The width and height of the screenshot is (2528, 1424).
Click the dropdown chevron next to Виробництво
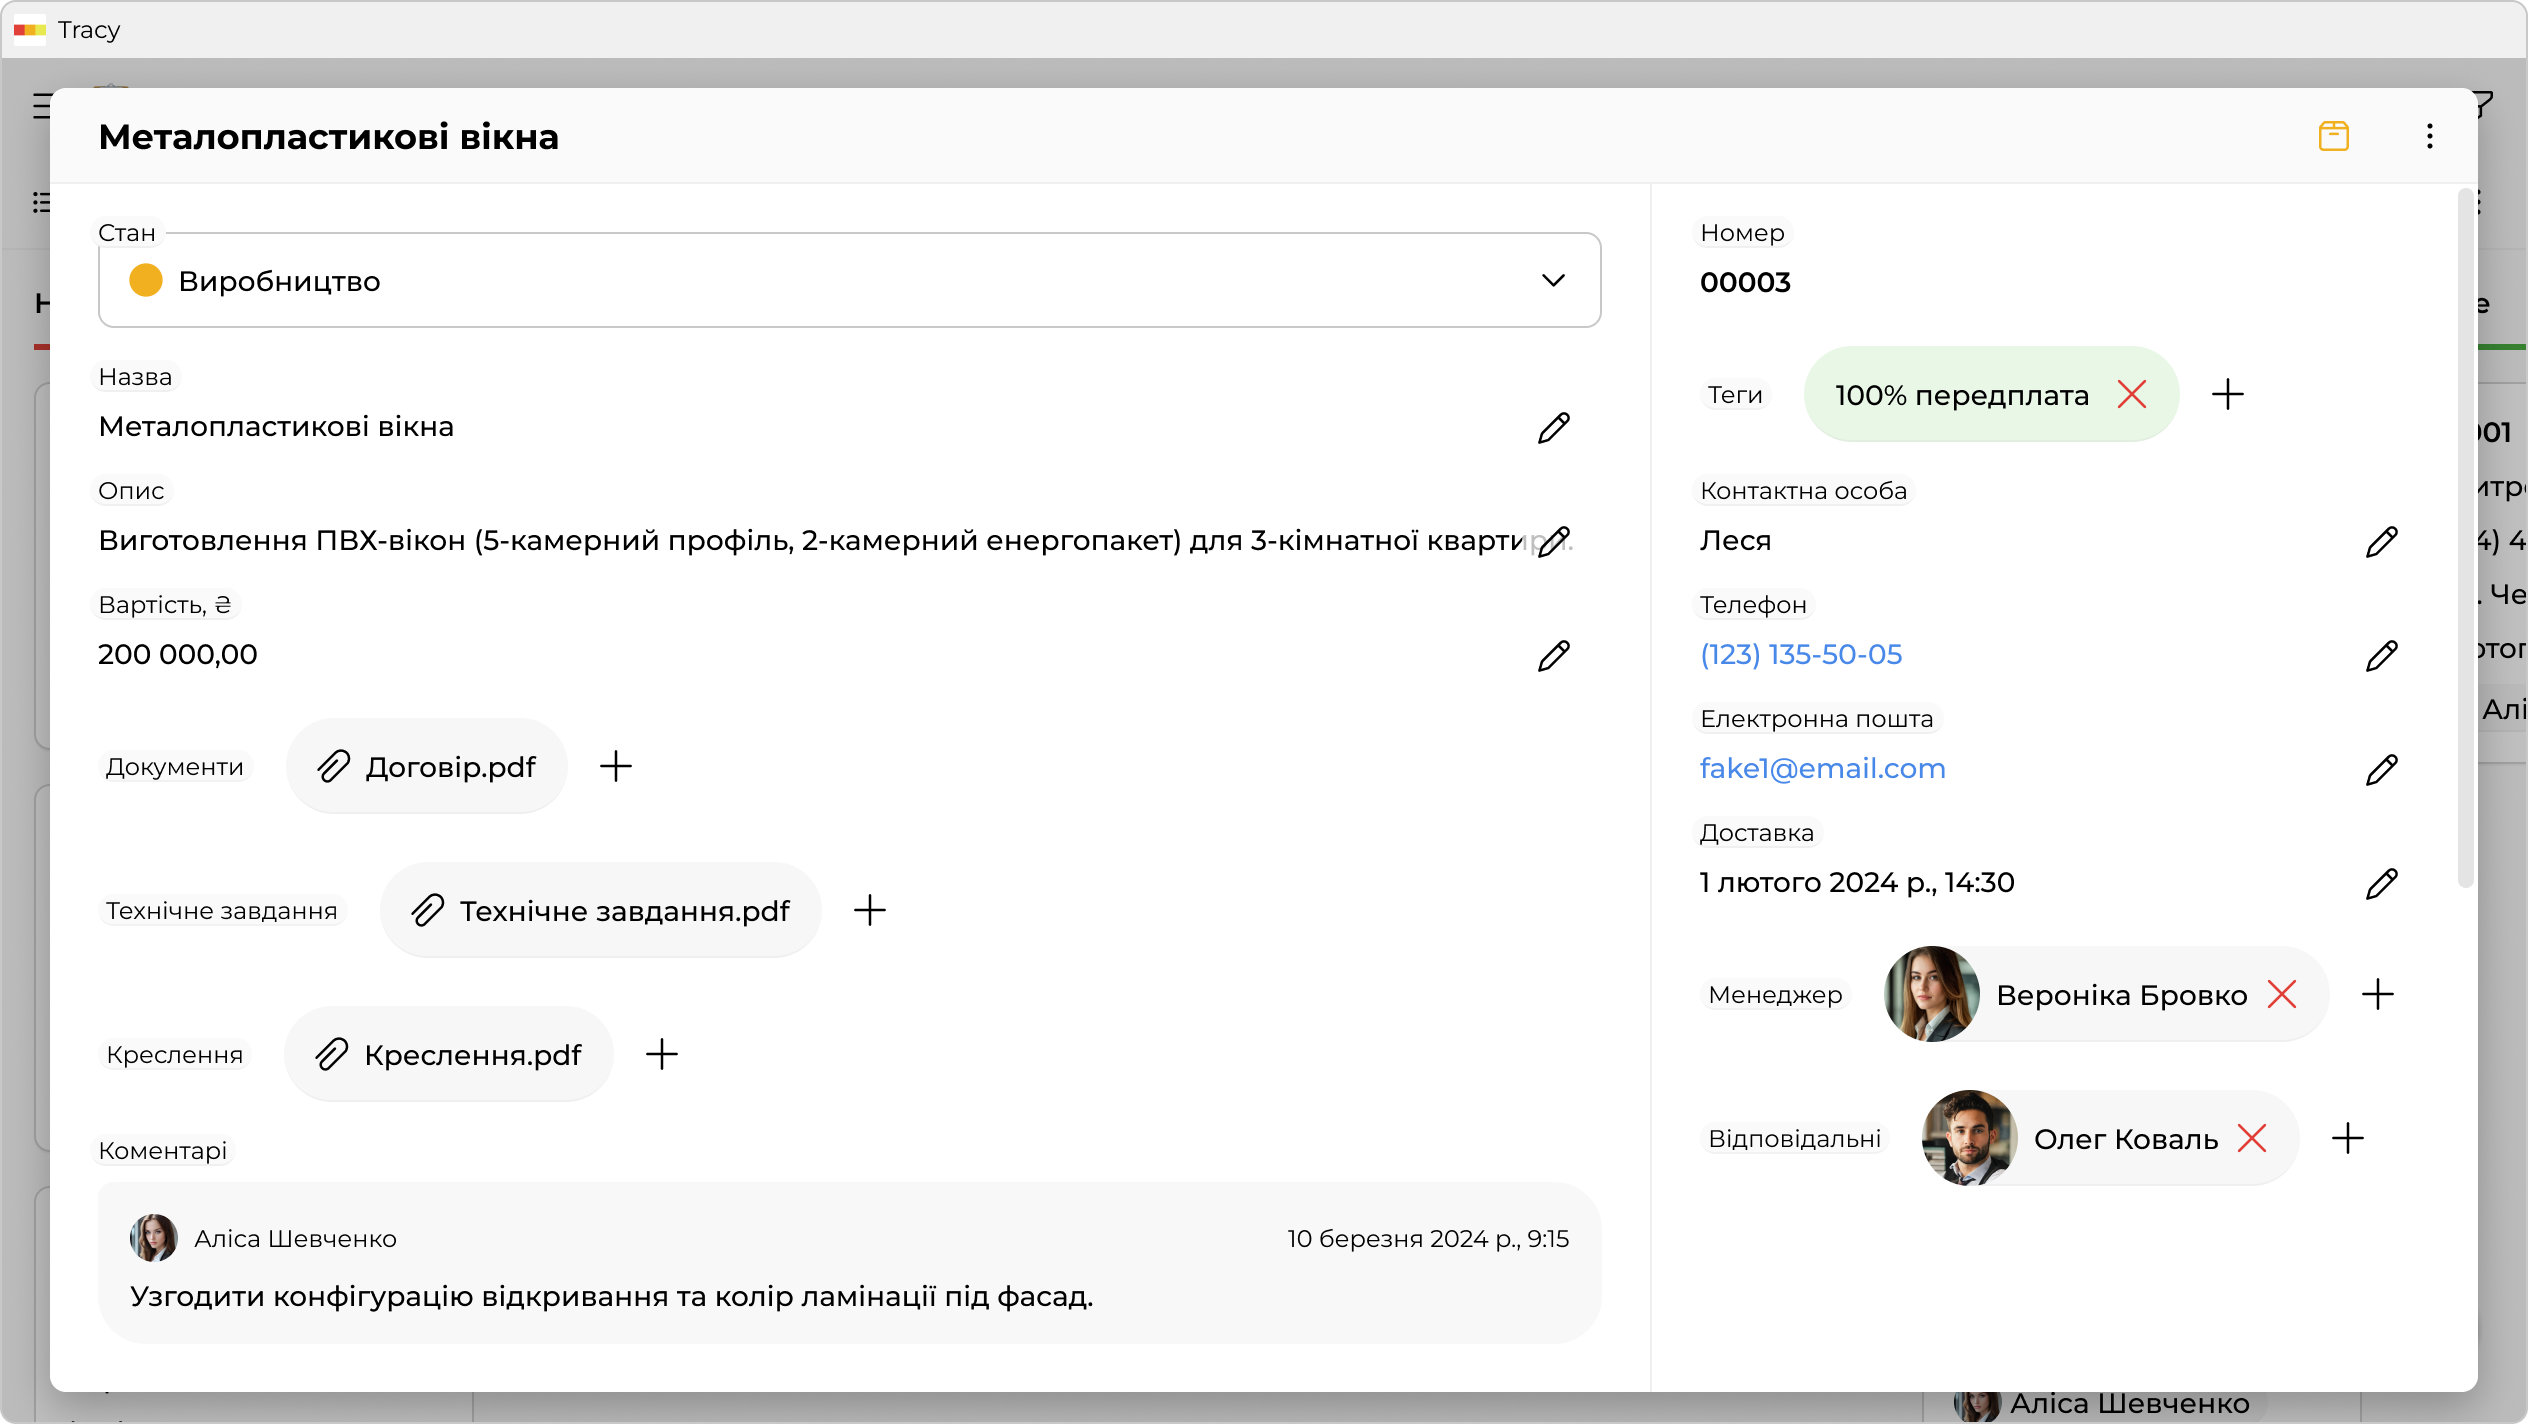1552,281
